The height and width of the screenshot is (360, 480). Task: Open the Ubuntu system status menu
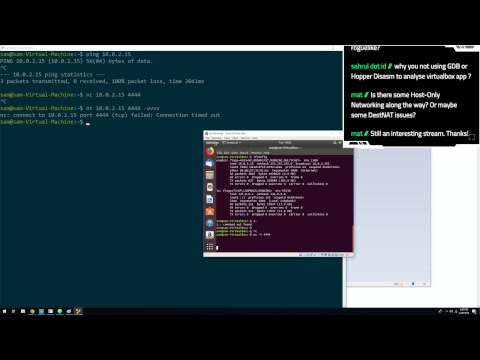pos(337,143)
